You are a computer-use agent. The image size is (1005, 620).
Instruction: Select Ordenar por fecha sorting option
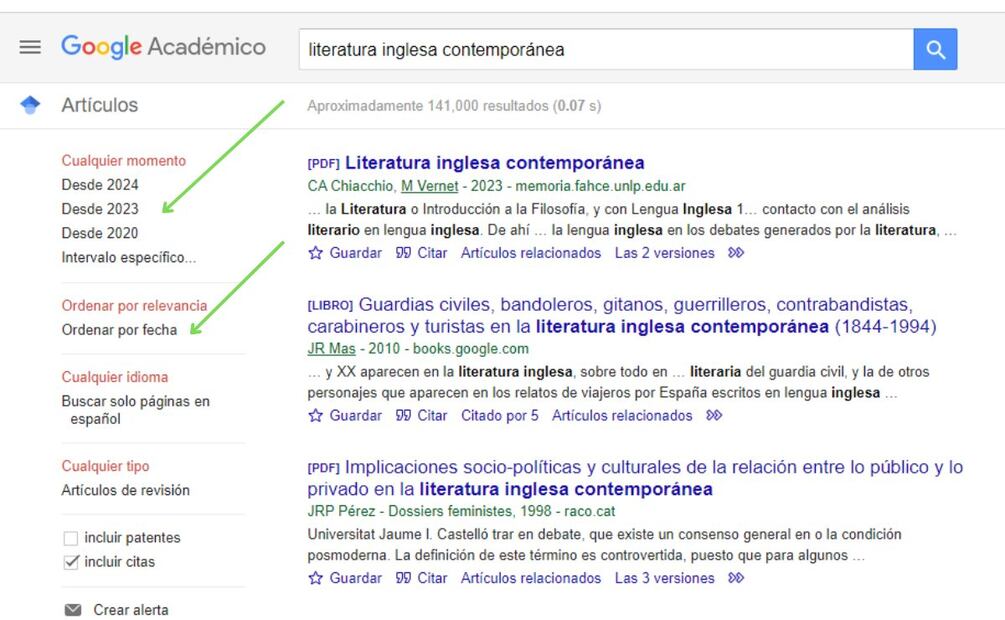(x=119, y=330)
